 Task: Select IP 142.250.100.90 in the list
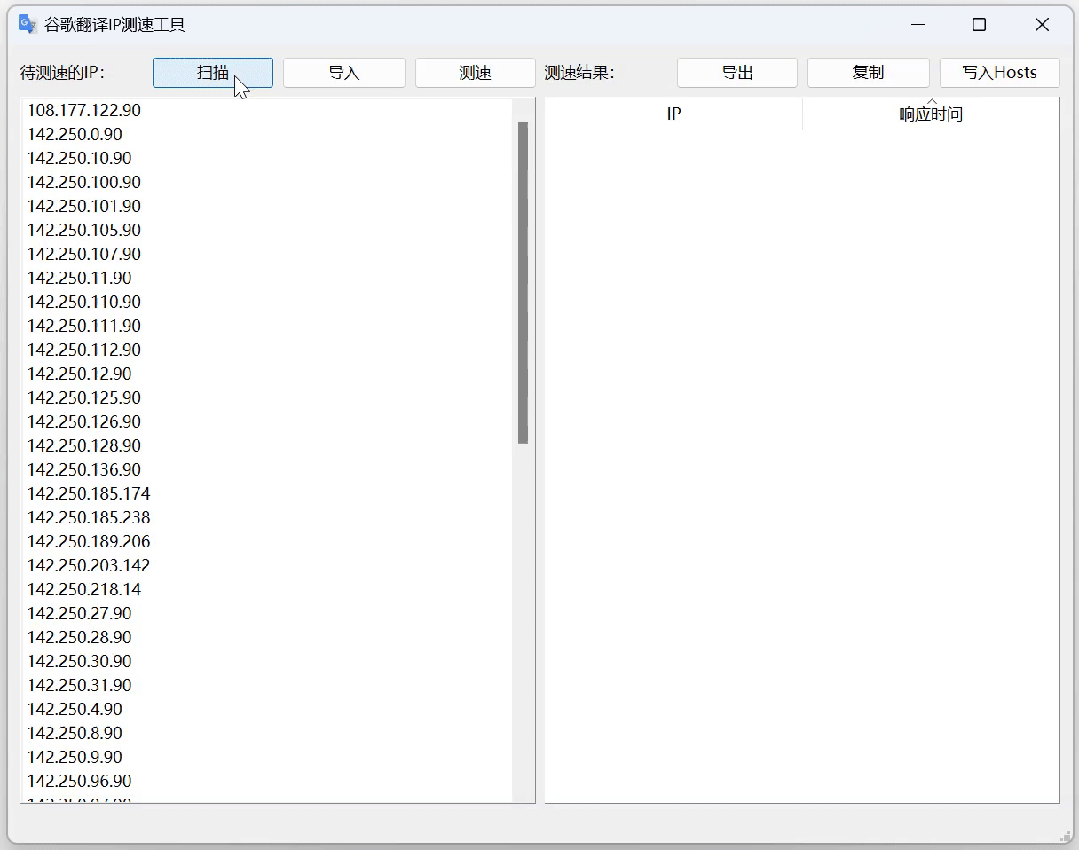click(x=84, y=182)
